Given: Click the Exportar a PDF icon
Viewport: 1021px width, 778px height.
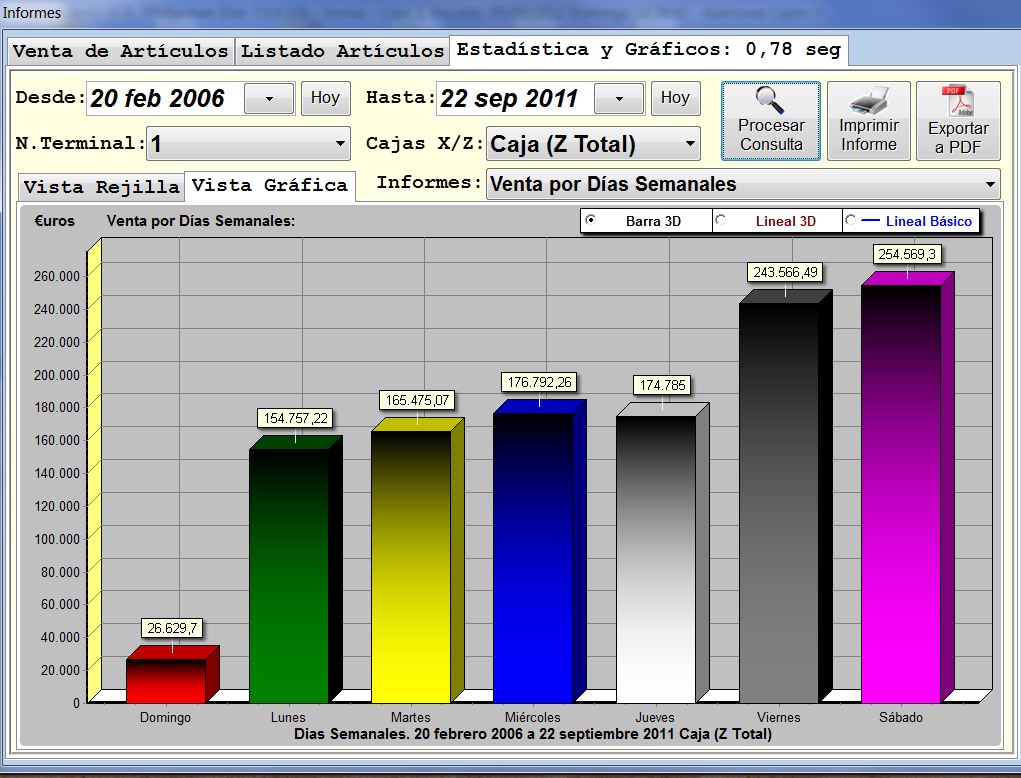Looking at the screenshot, I should pyautogui.click(x=958, y=101).
